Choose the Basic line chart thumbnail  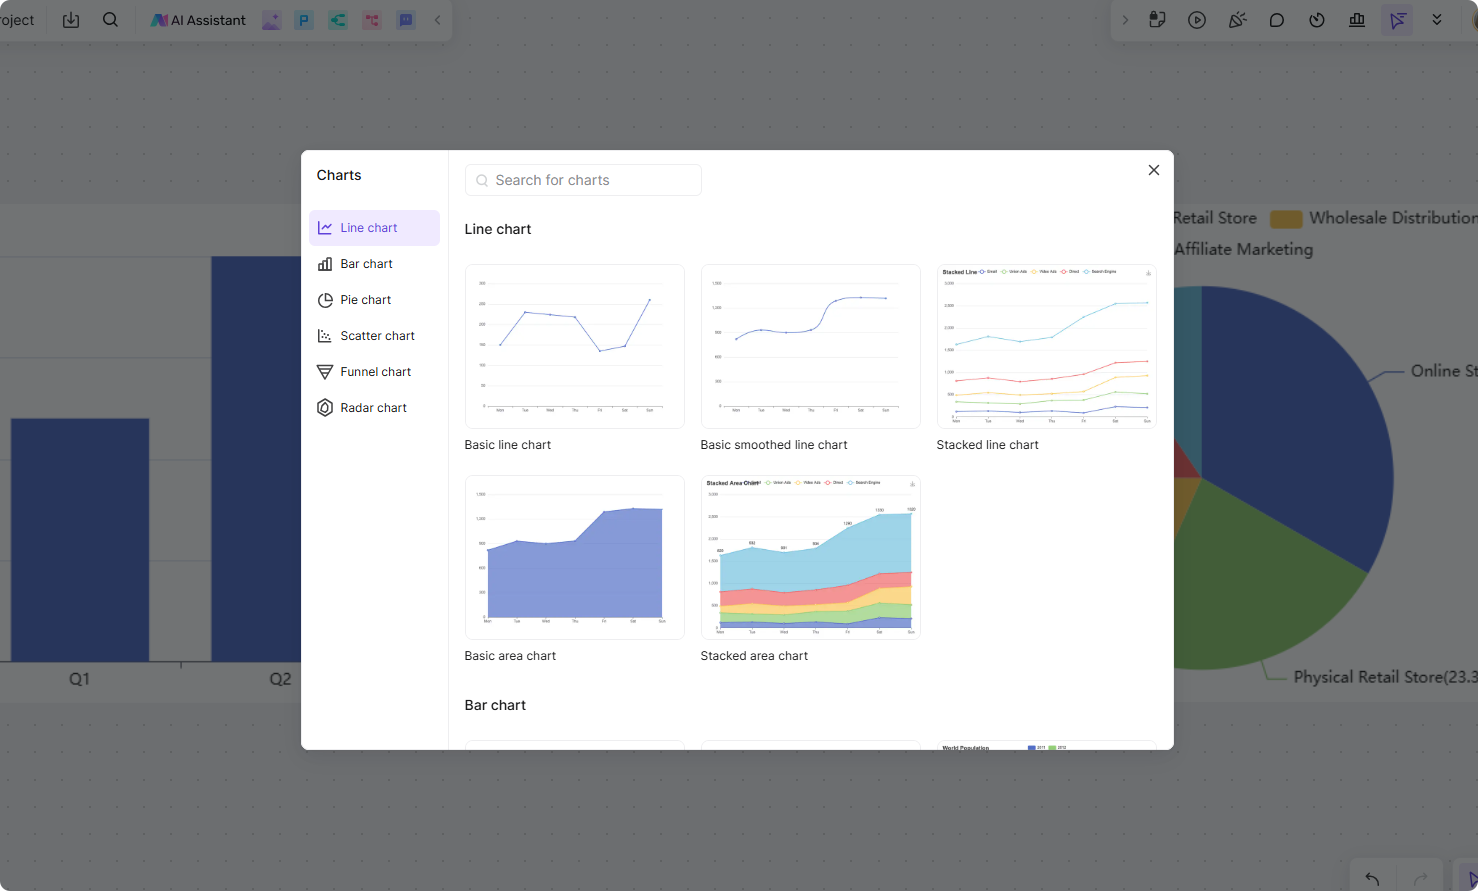click(575, 346)
